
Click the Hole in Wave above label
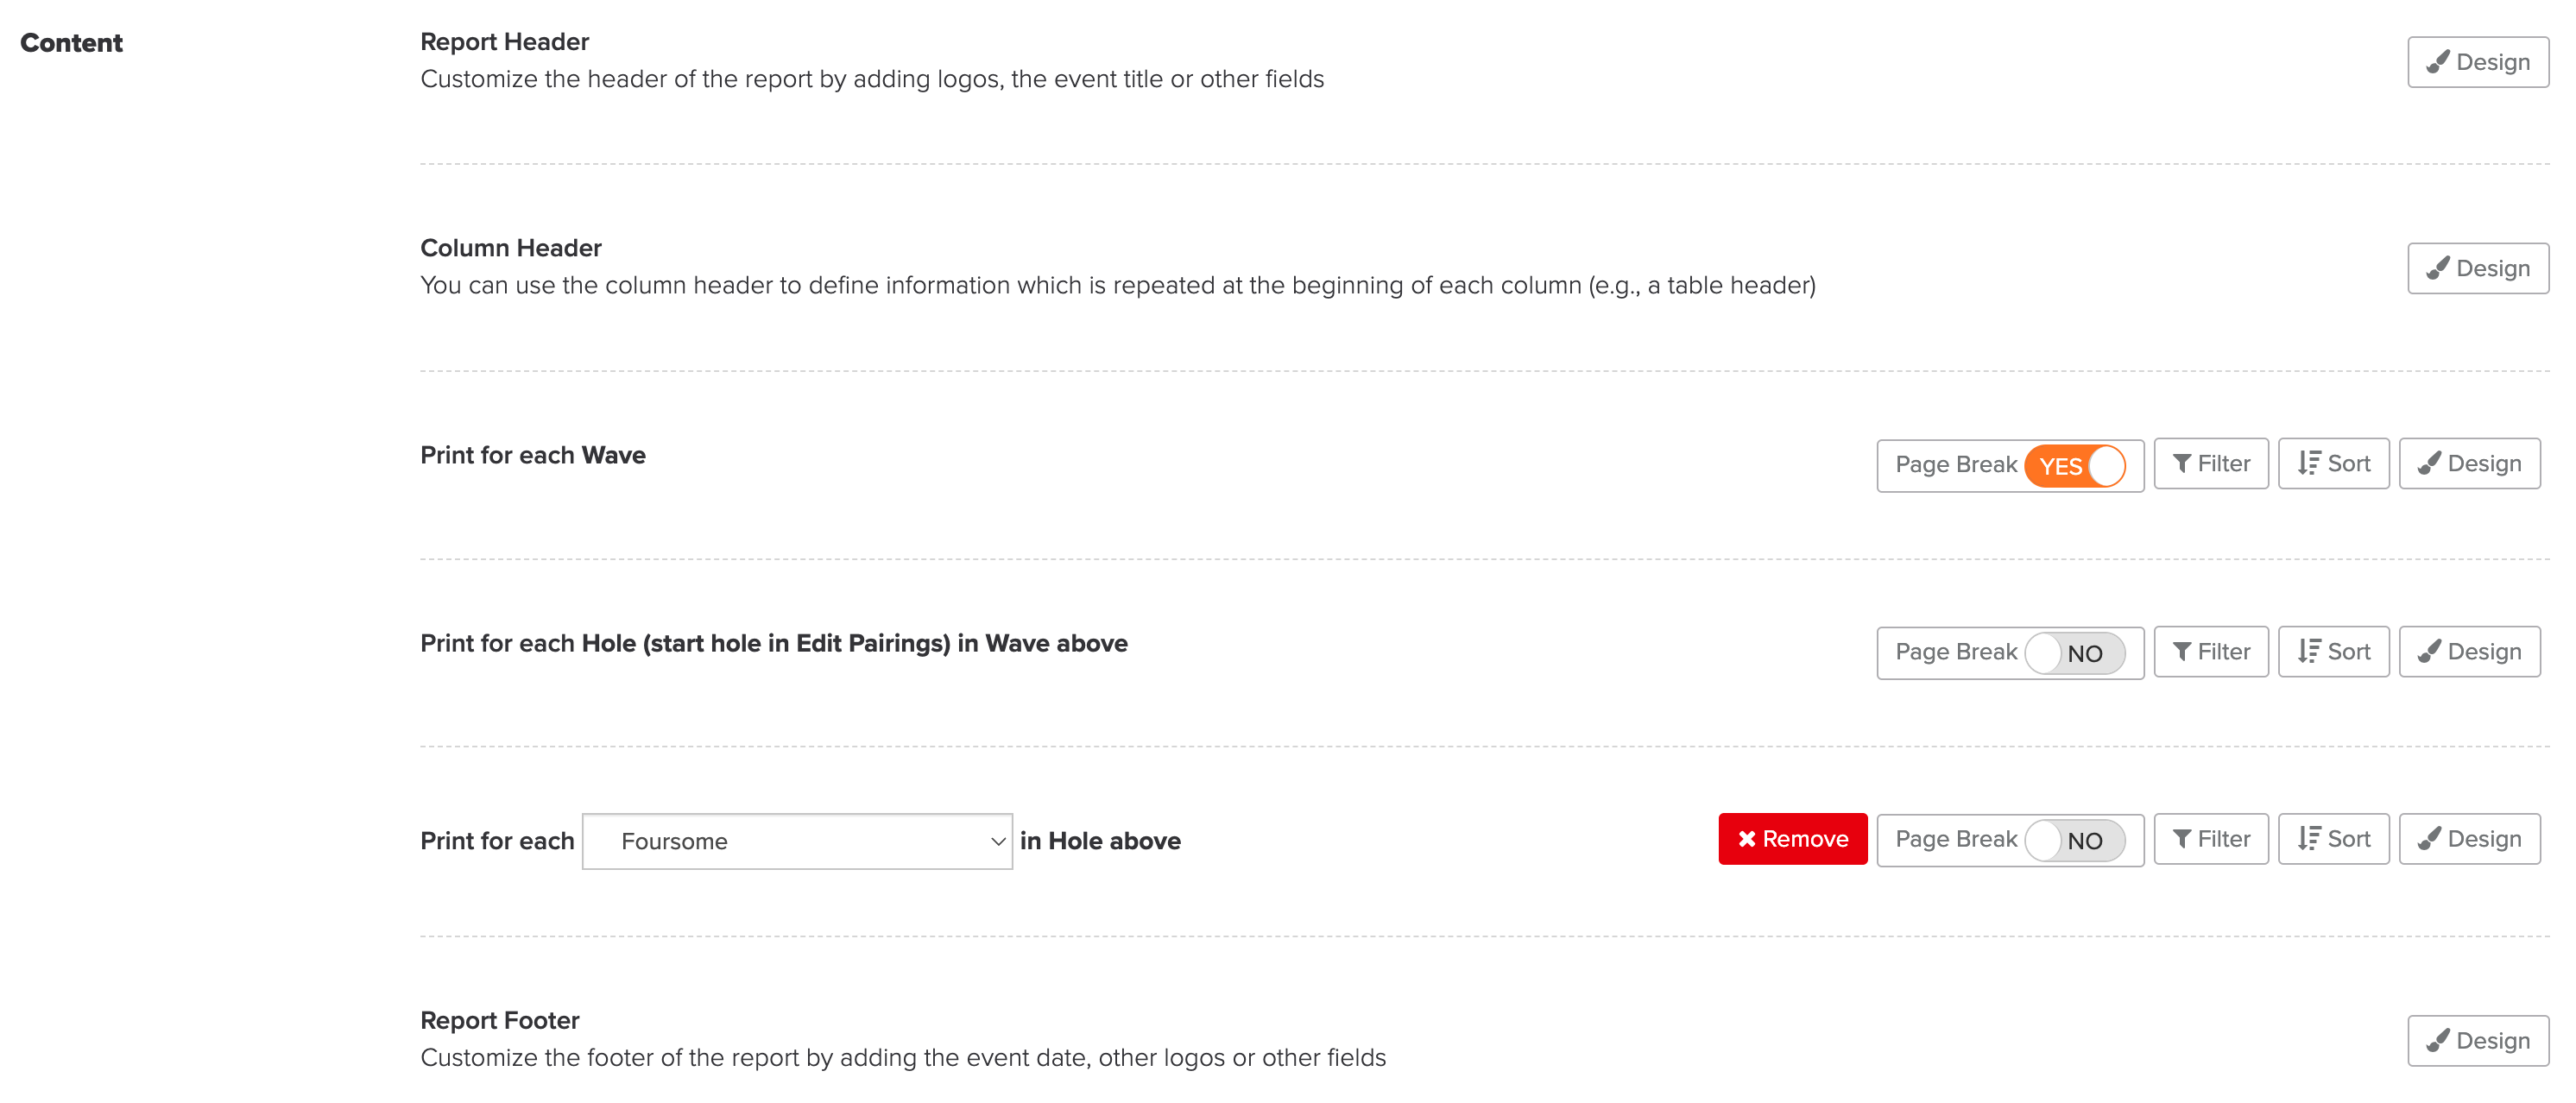pyautogui.click(x=773, y=643)
